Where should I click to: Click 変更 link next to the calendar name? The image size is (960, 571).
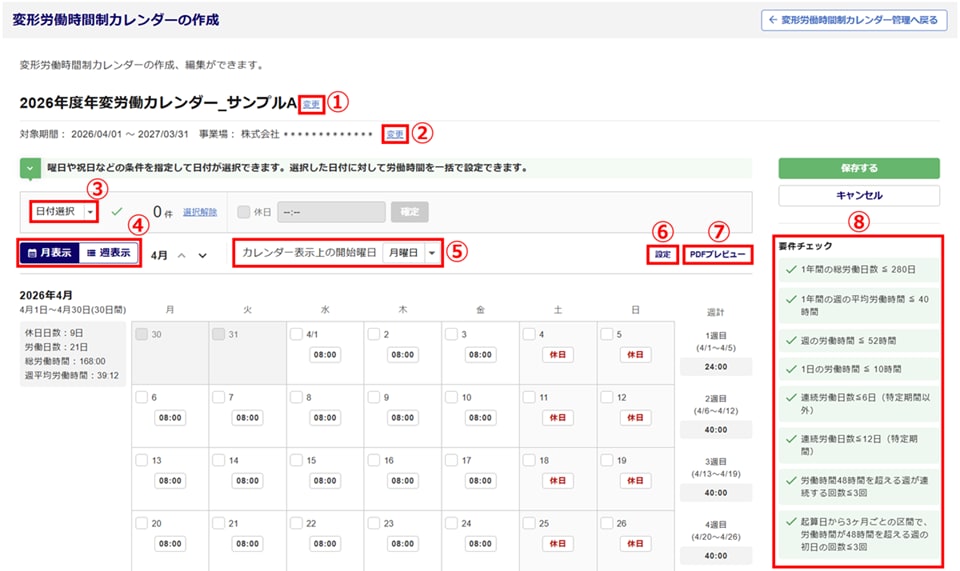coord(311,103)
